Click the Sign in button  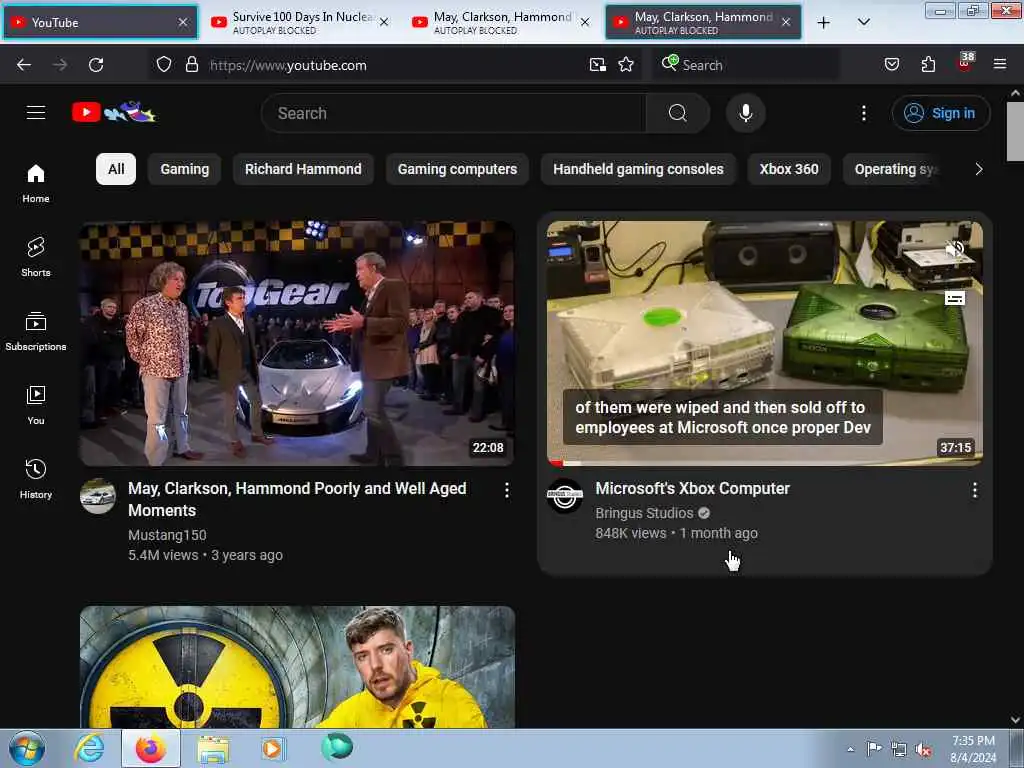941,113
